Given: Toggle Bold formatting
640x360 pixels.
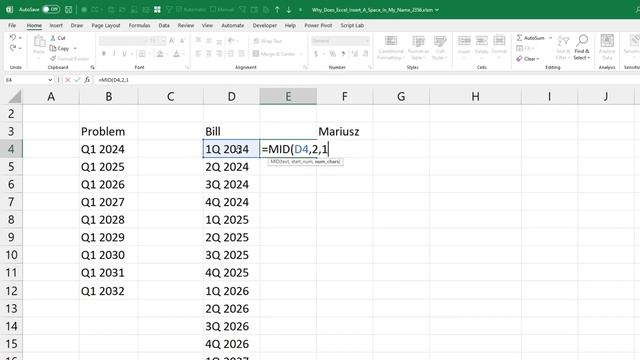Looking at the screenshot, I should point(104,54).
